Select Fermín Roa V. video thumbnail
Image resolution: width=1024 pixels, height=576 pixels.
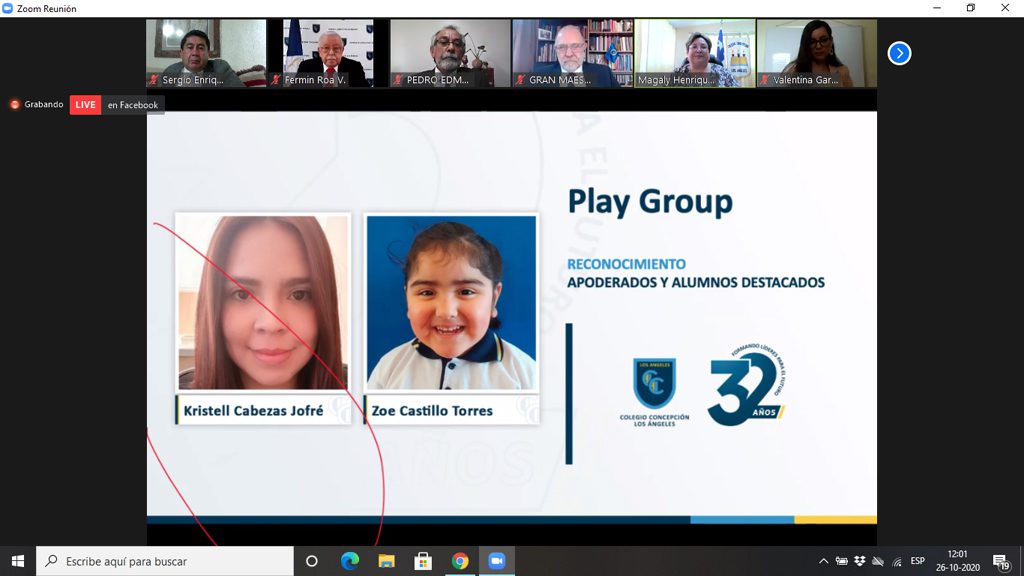(x=328, y=50)
